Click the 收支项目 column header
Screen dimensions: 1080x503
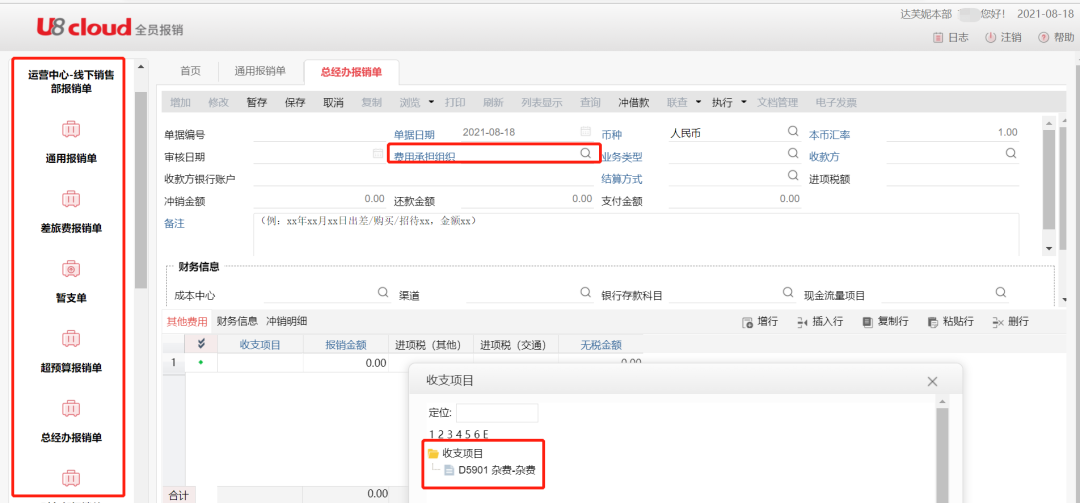[260, 345]
